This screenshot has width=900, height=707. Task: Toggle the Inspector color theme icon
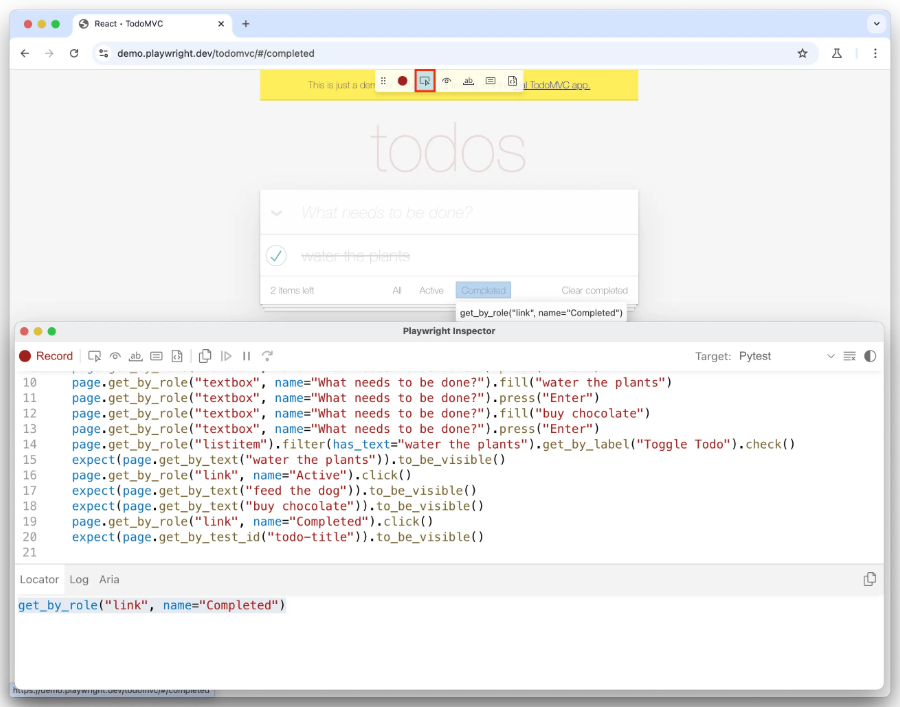click(x=870, y=356)
